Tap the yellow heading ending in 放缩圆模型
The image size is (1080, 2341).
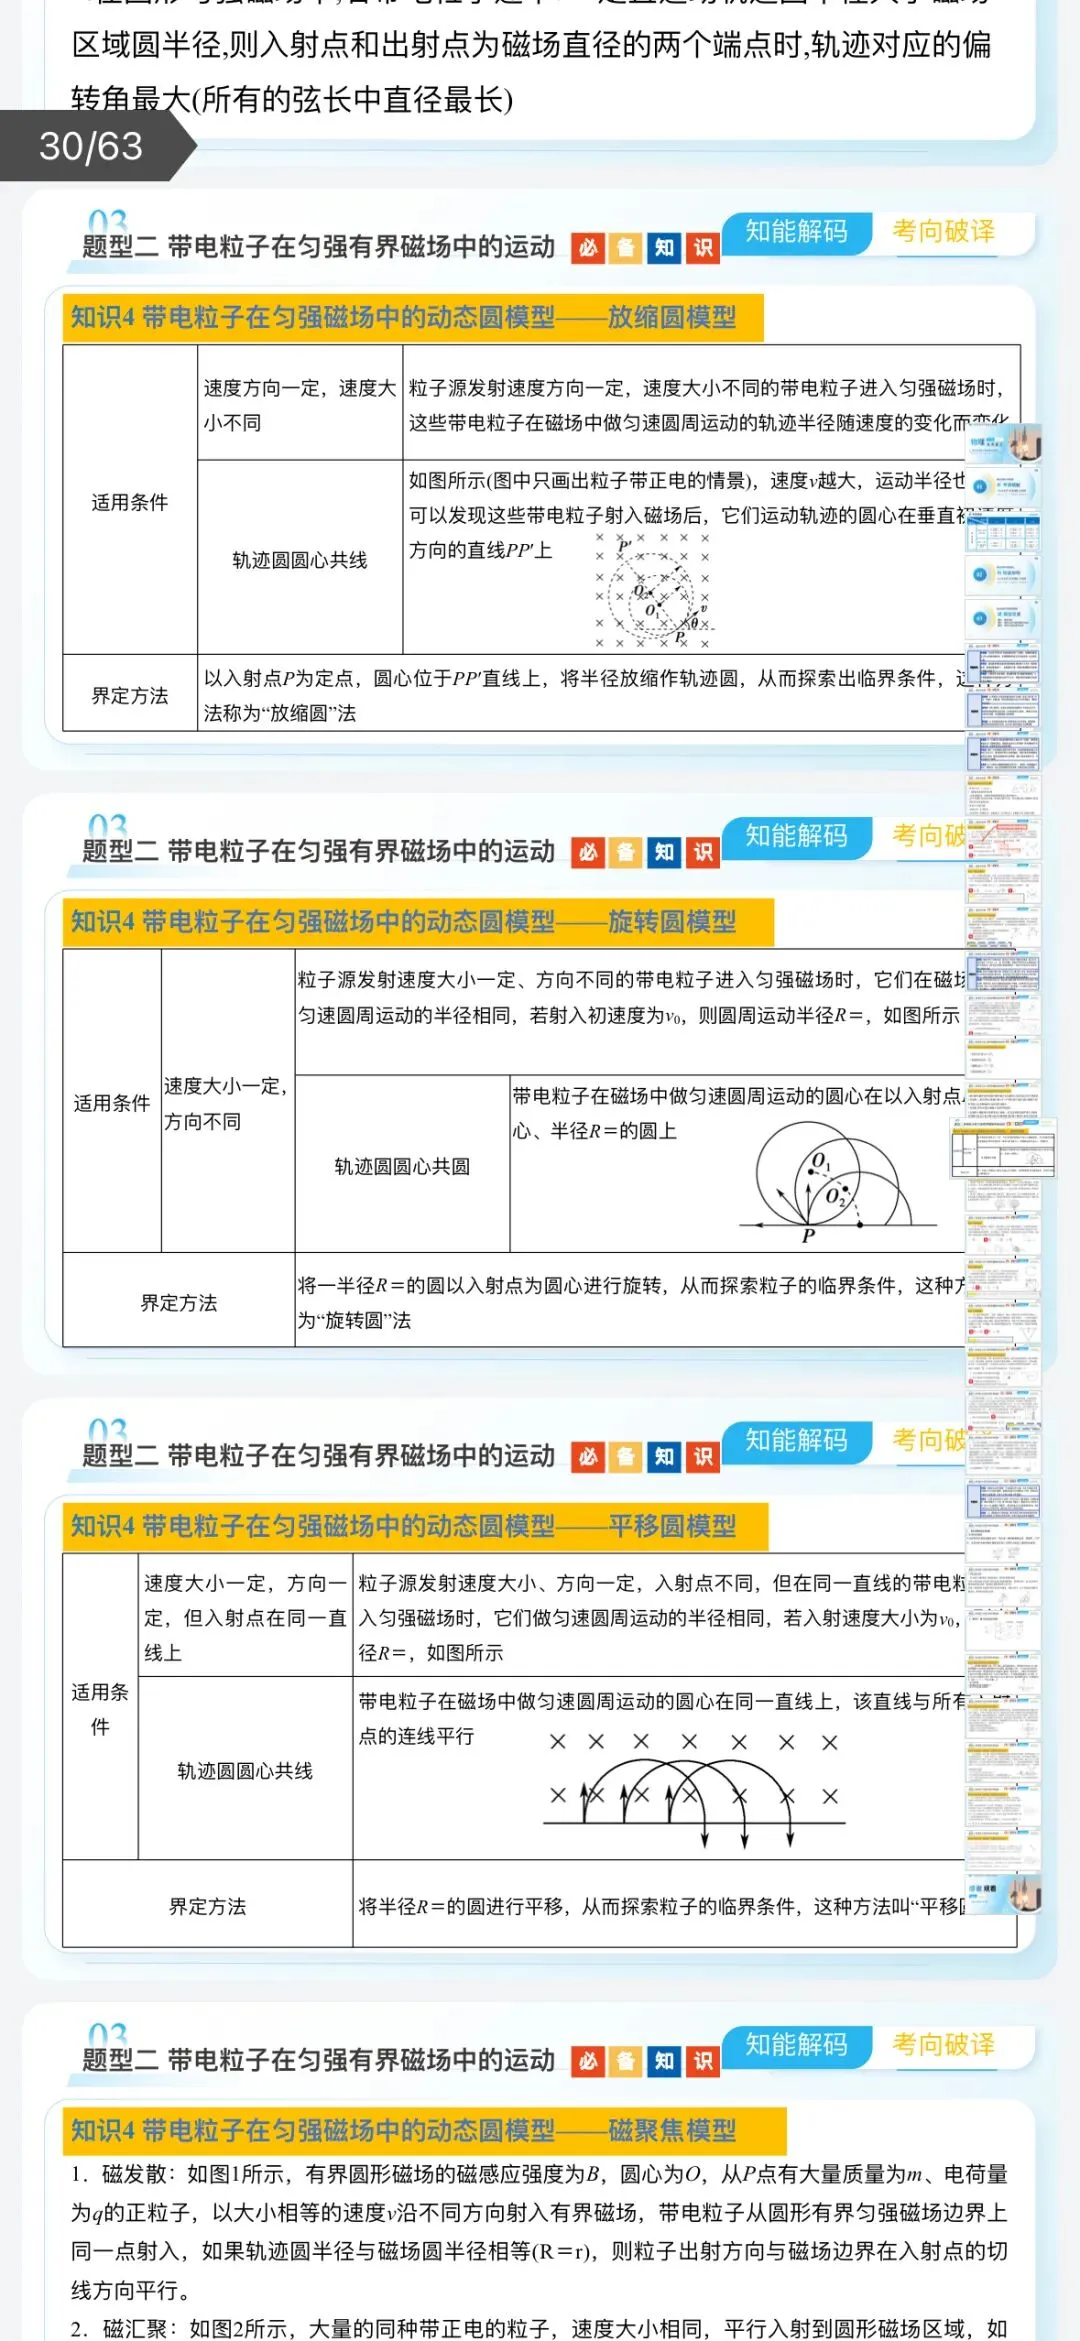click(x=413, y=318)
